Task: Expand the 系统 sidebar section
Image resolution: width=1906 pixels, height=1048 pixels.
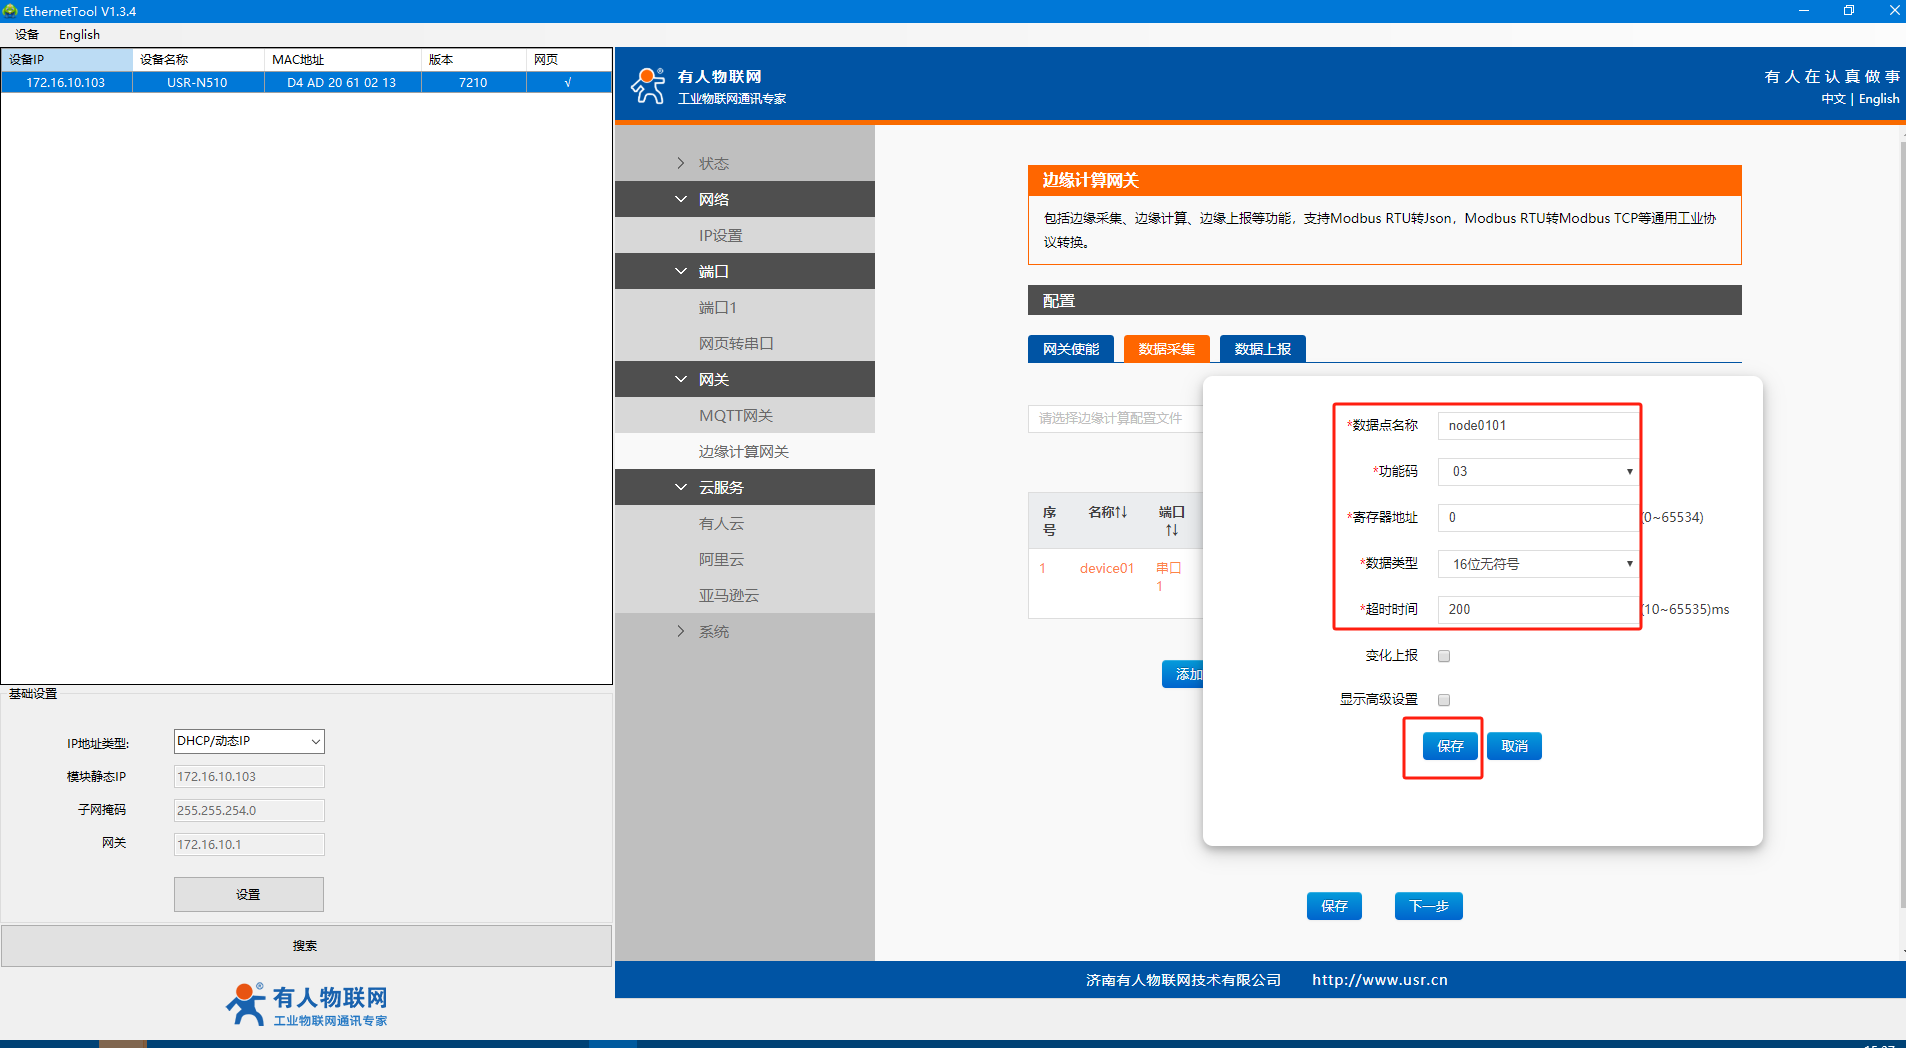Action: [681, 631]
